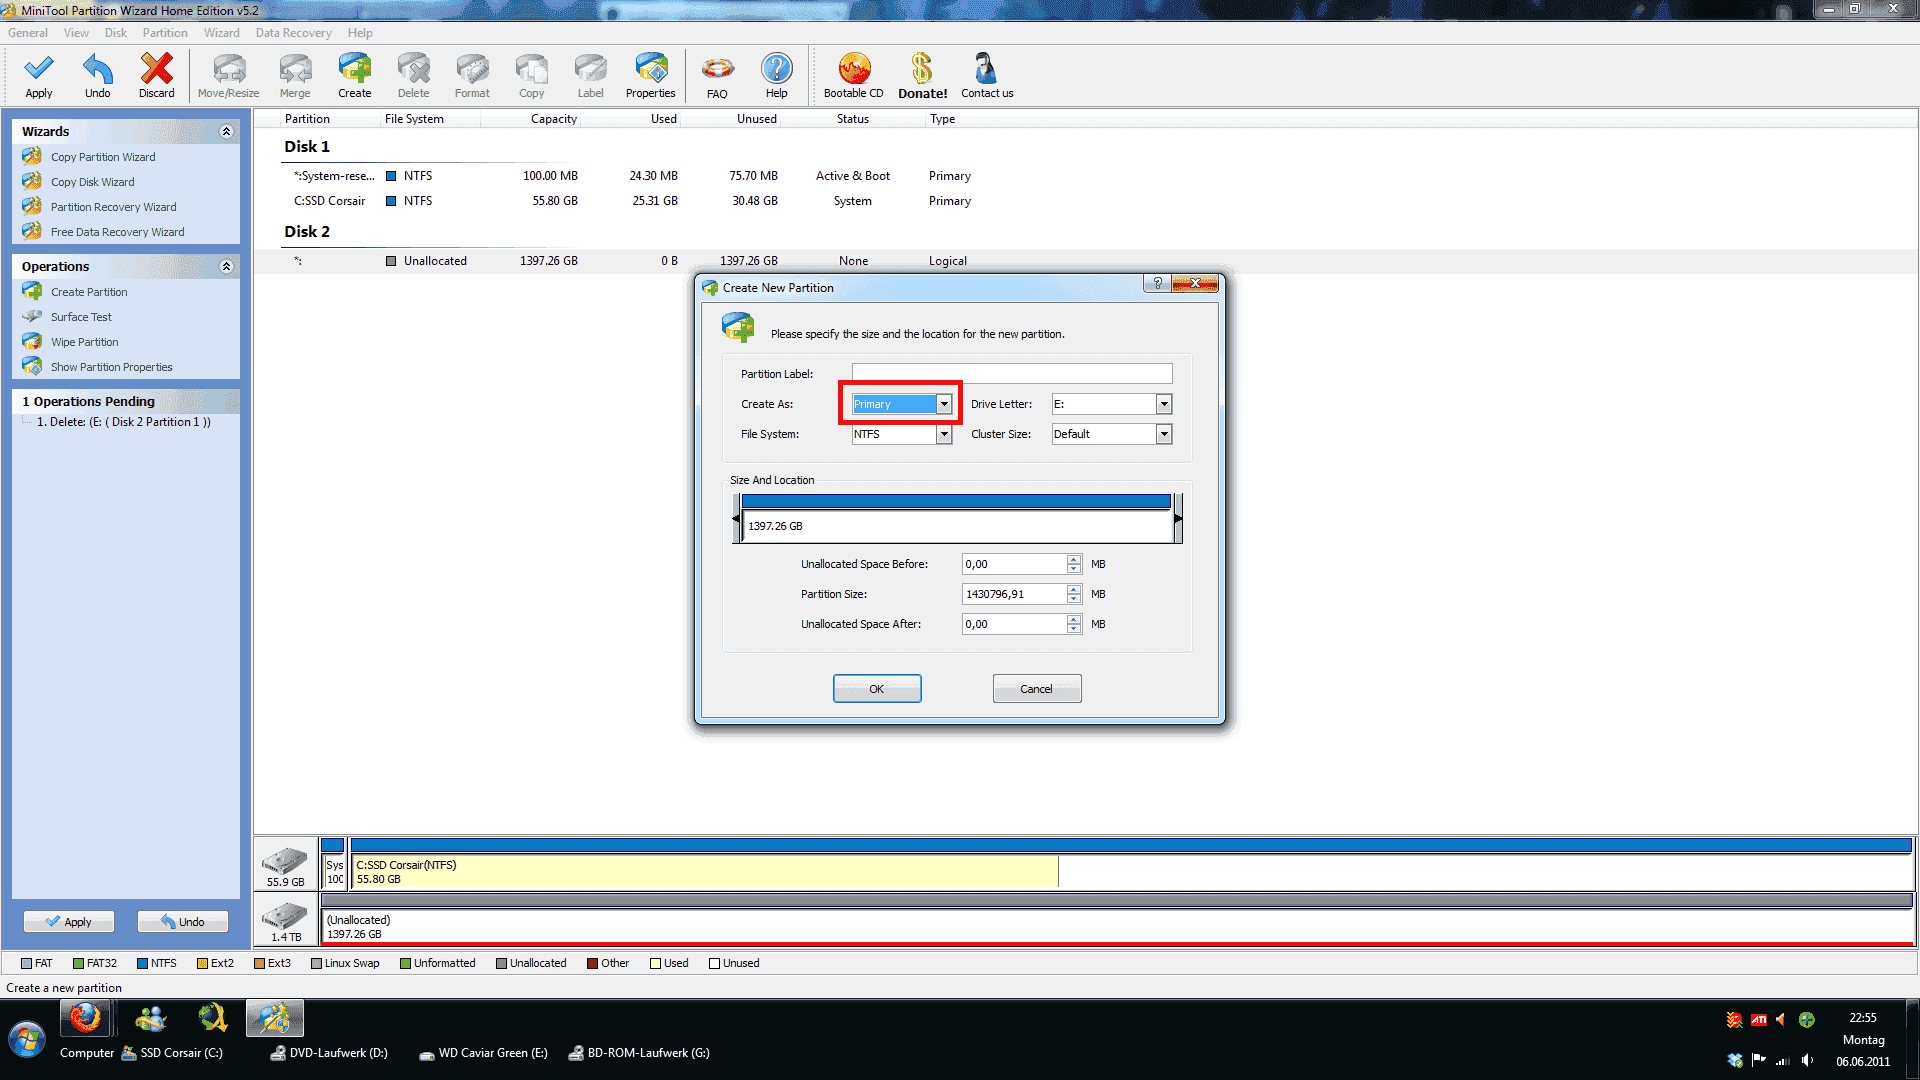Decrease Unallocated Space After with down arrow

[x=1074, y=629]
